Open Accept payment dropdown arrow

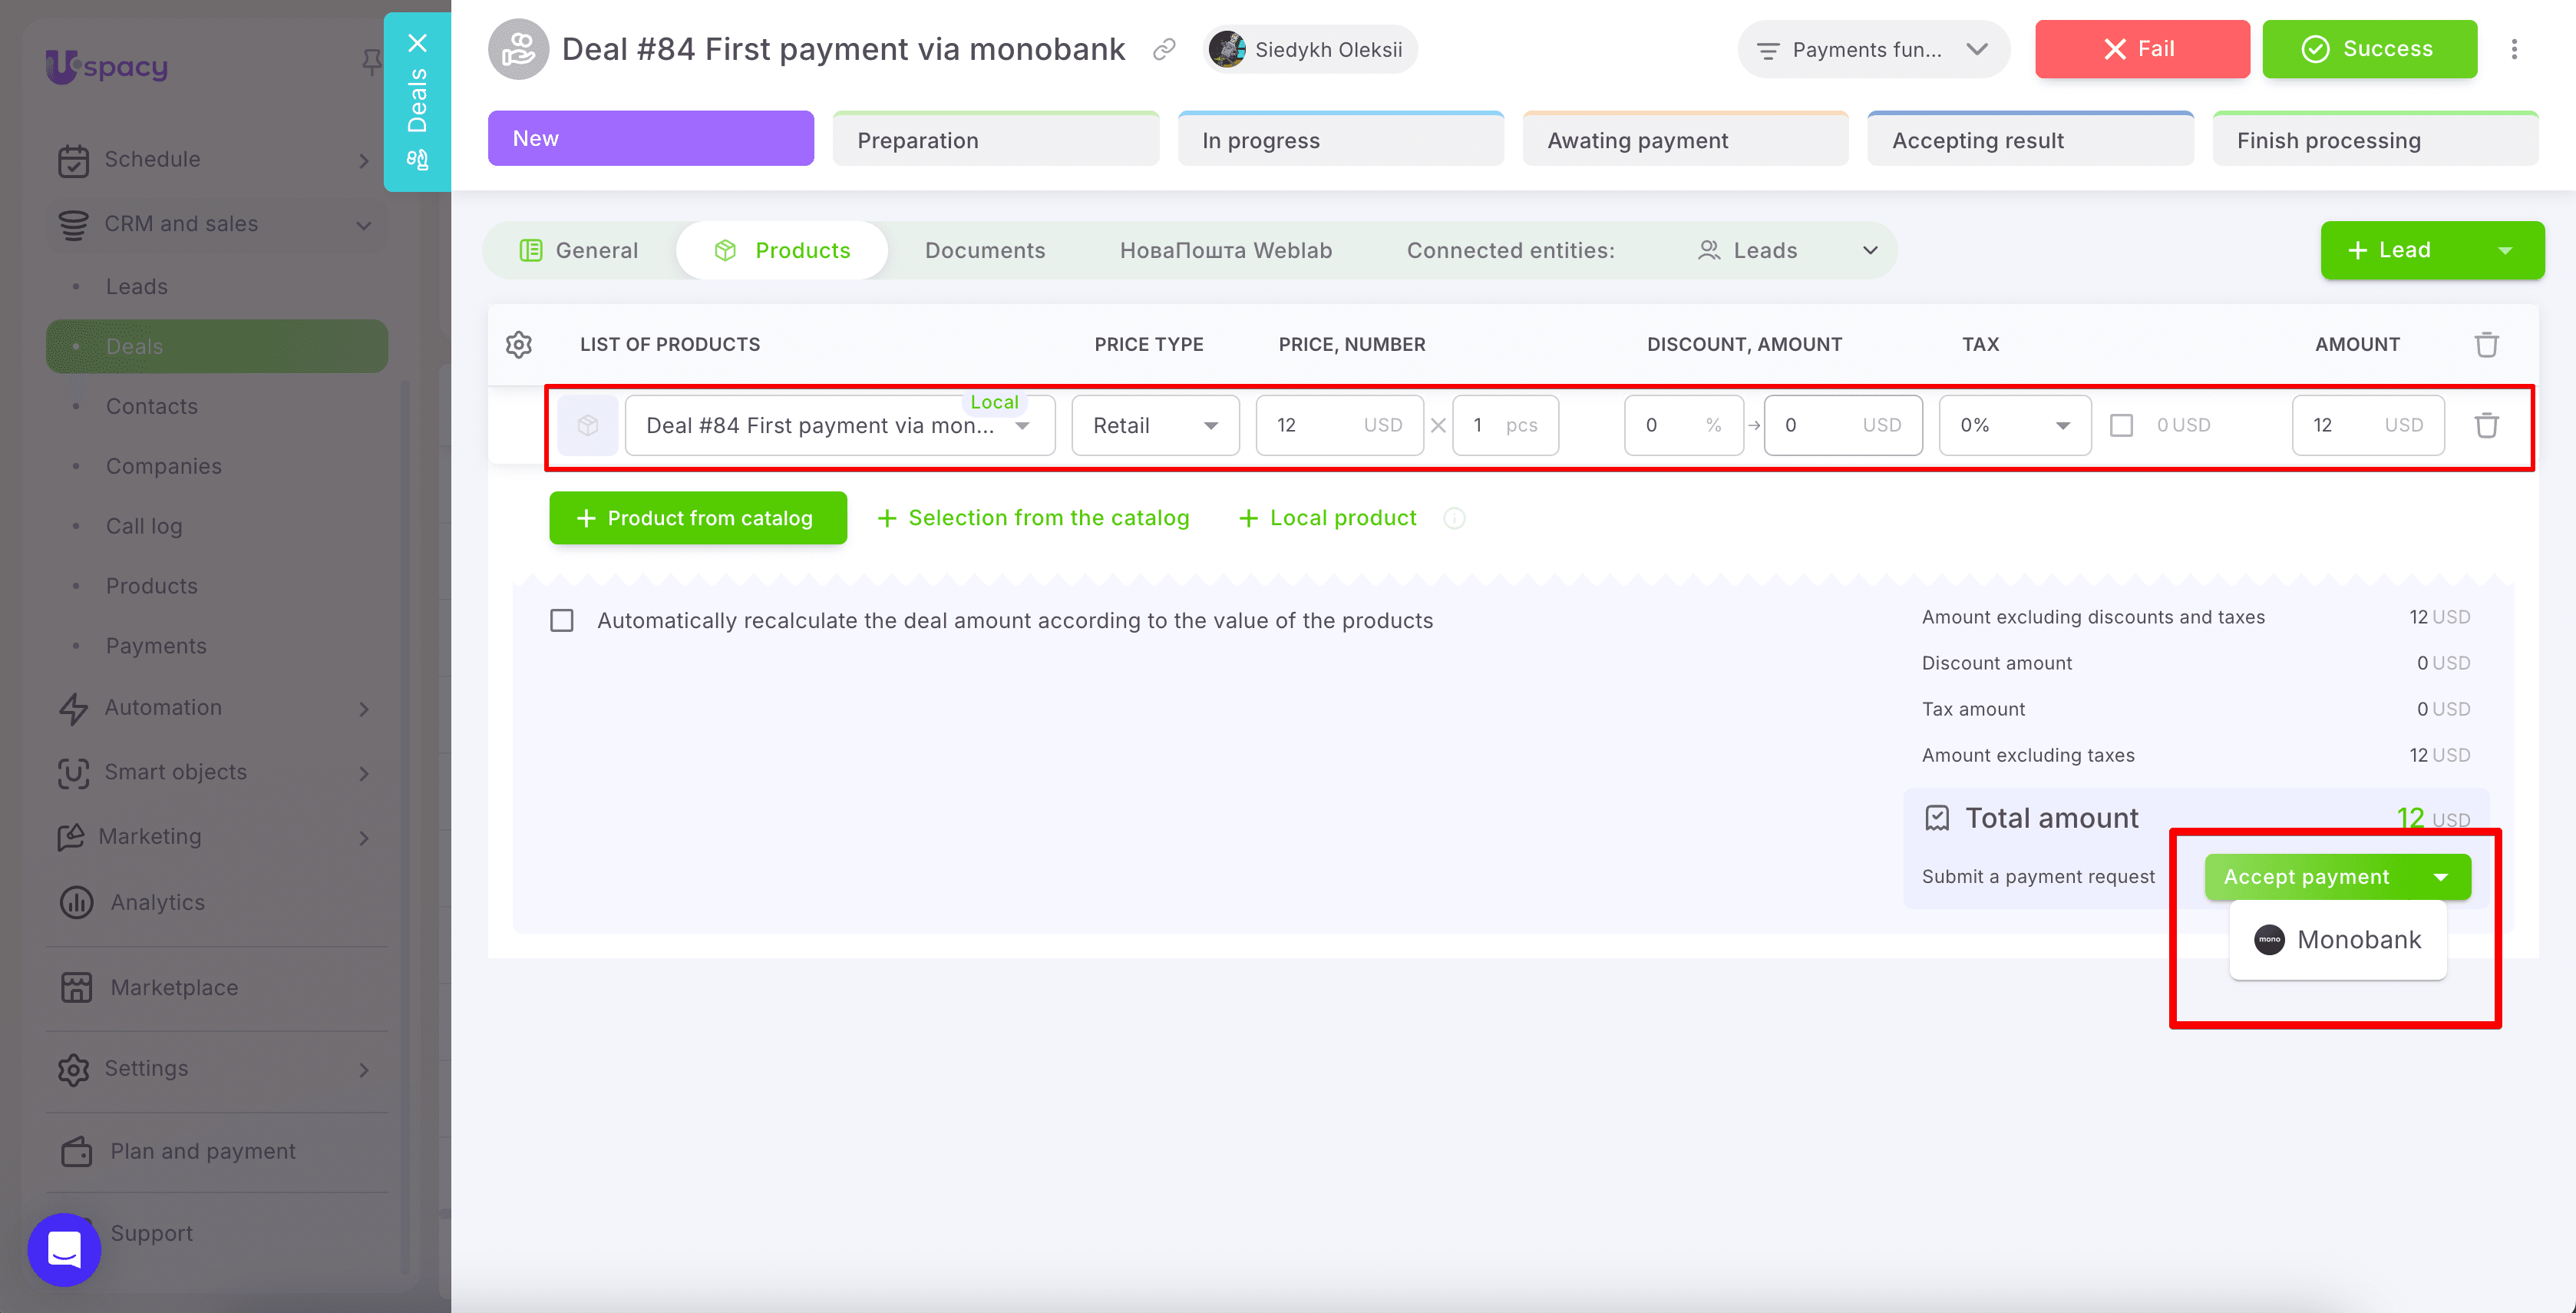(2441, 877)
